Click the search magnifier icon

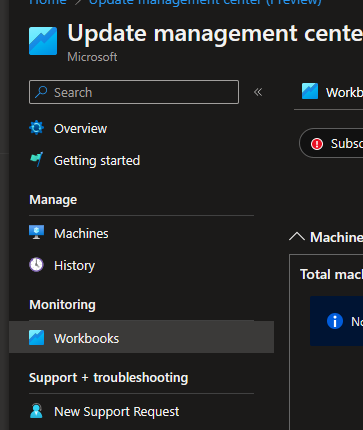pyautogui.click(x=41, y=92)
